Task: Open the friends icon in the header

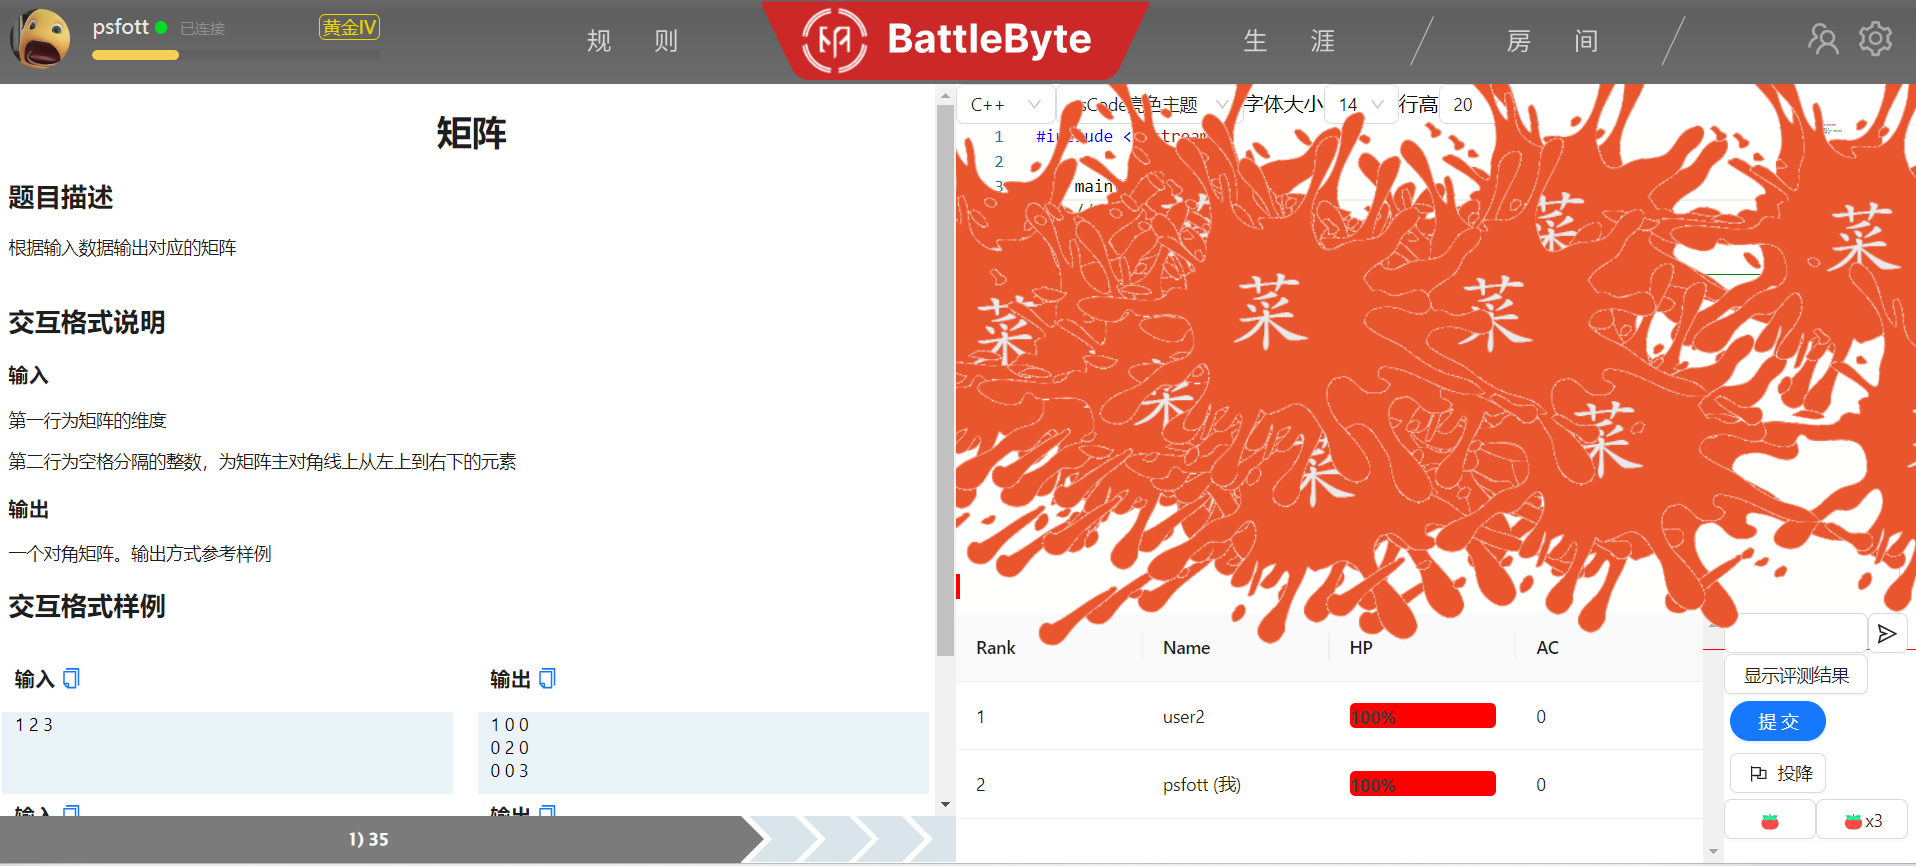Action: point(1823,39)
